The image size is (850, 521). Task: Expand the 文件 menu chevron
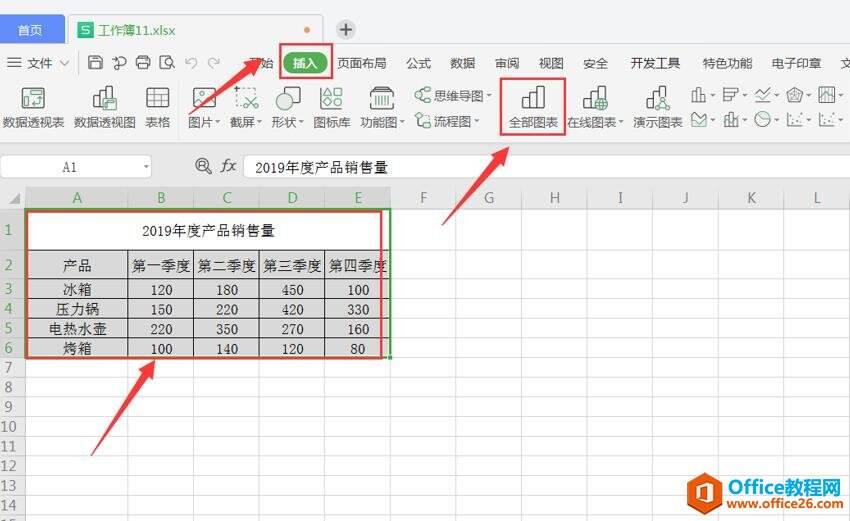[65, 63]
